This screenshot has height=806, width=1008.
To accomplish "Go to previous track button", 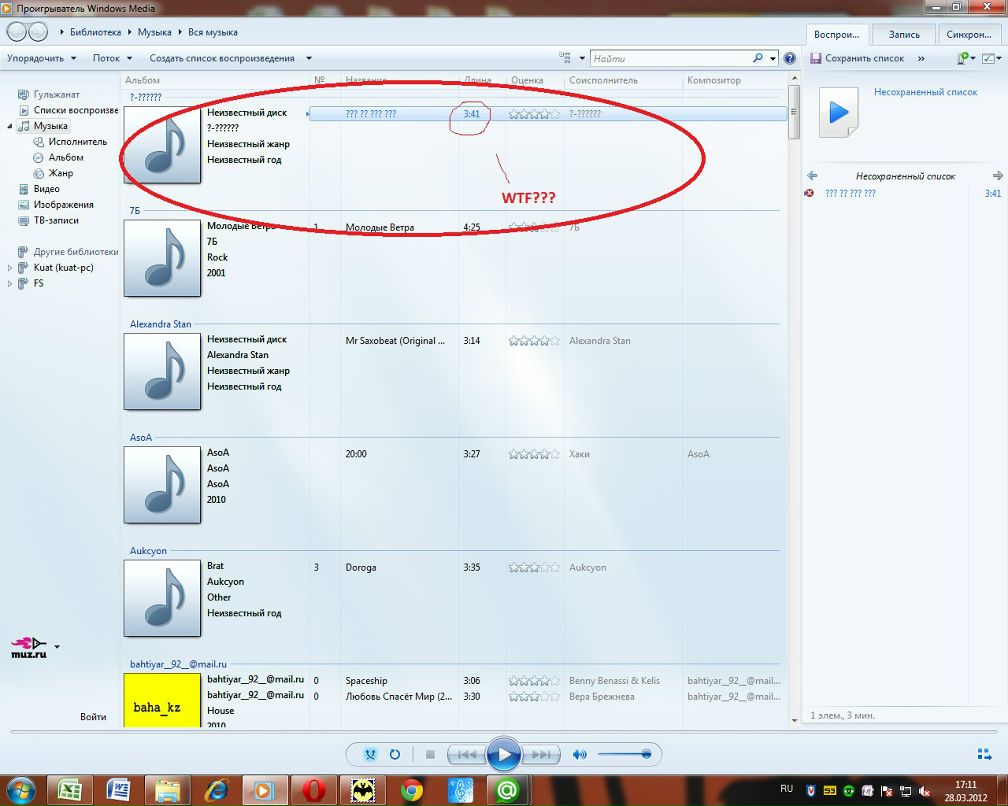I will (x=465, y=755).
